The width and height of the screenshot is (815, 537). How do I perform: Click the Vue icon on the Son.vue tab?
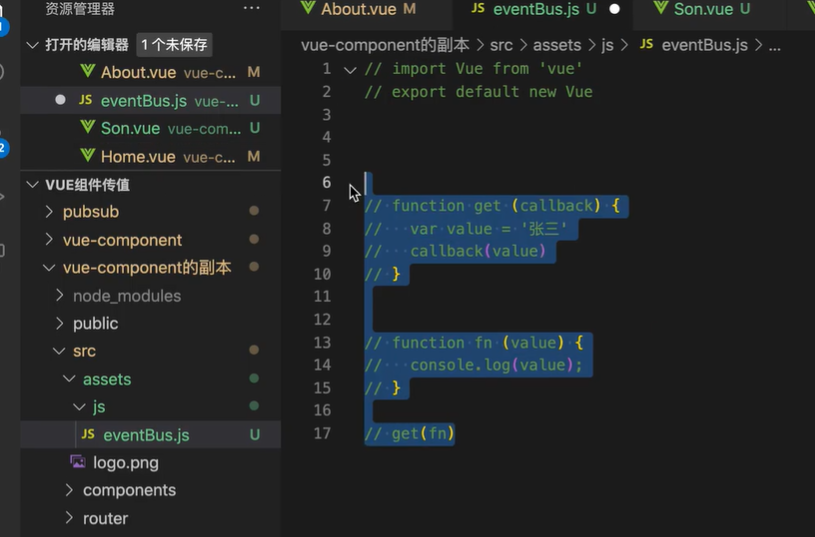tap(661, 8)
